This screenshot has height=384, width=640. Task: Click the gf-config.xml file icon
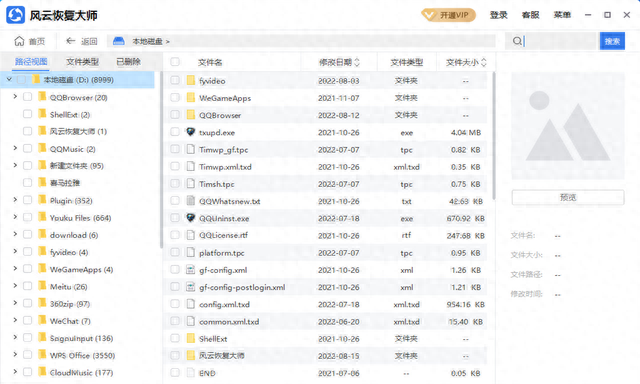(x=191, y=269)
